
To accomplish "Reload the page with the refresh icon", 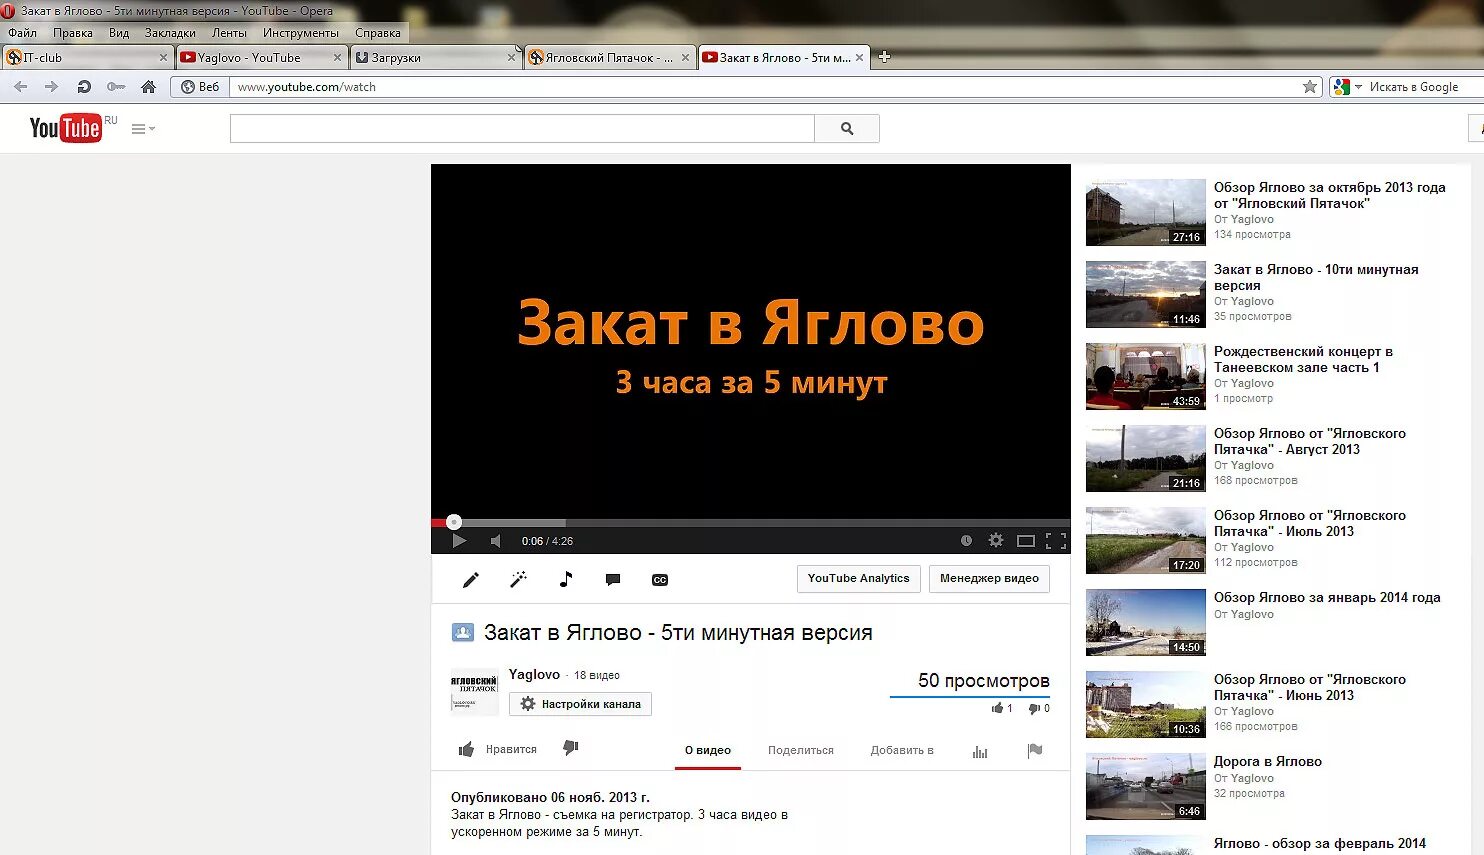I will point(84,87).
